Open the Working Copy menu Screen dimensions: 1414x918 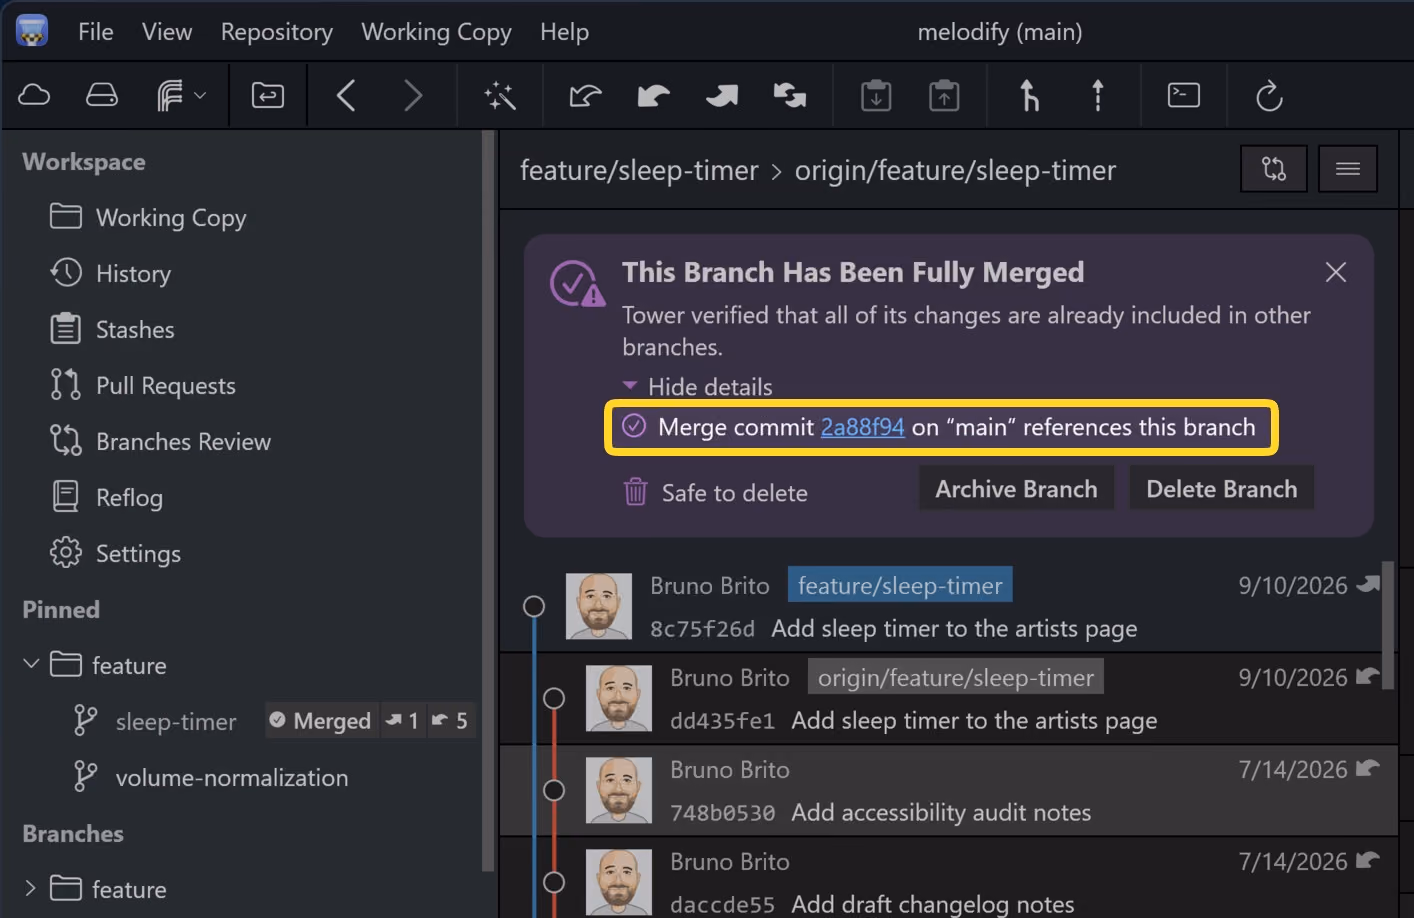436,32
